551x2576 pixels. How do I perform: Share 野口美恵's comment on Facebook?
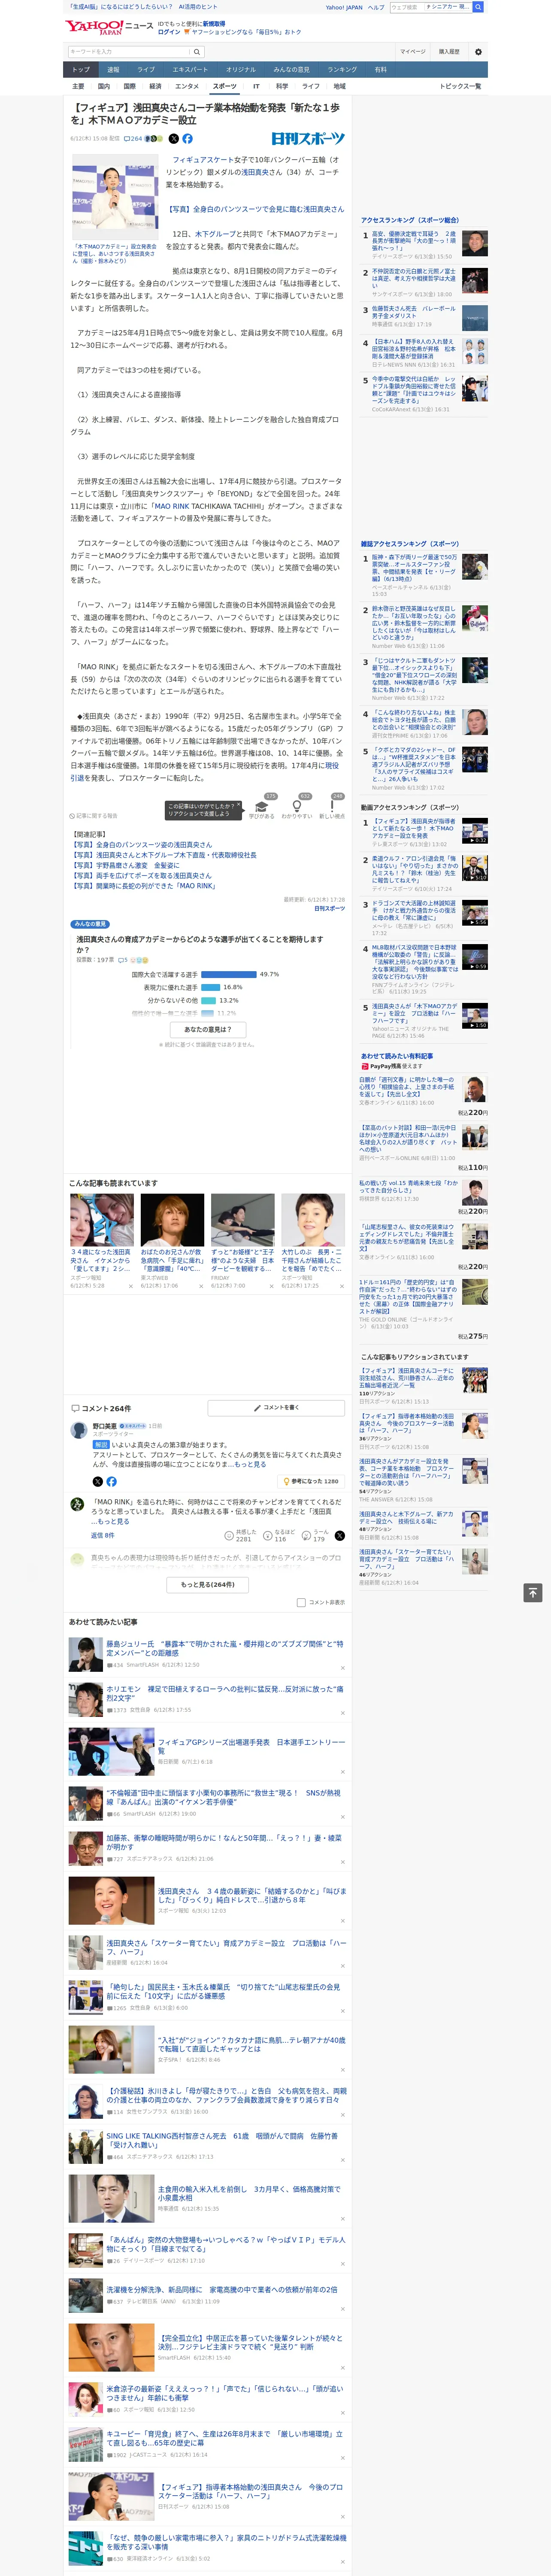click(x=111, y=1481)
